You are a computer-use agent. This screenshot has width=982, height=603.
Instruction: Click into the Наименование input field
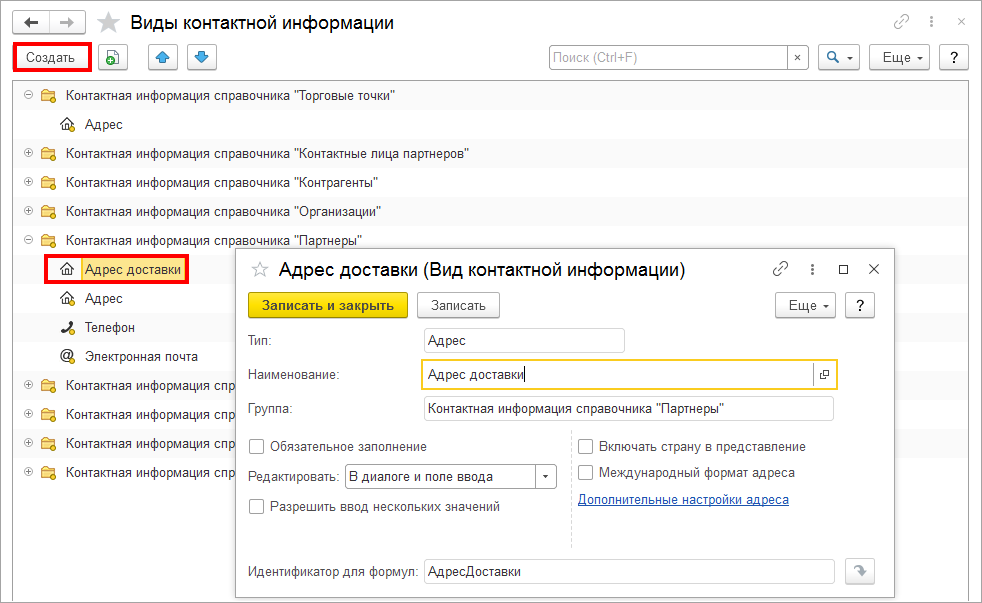click(x=615, y=375)
